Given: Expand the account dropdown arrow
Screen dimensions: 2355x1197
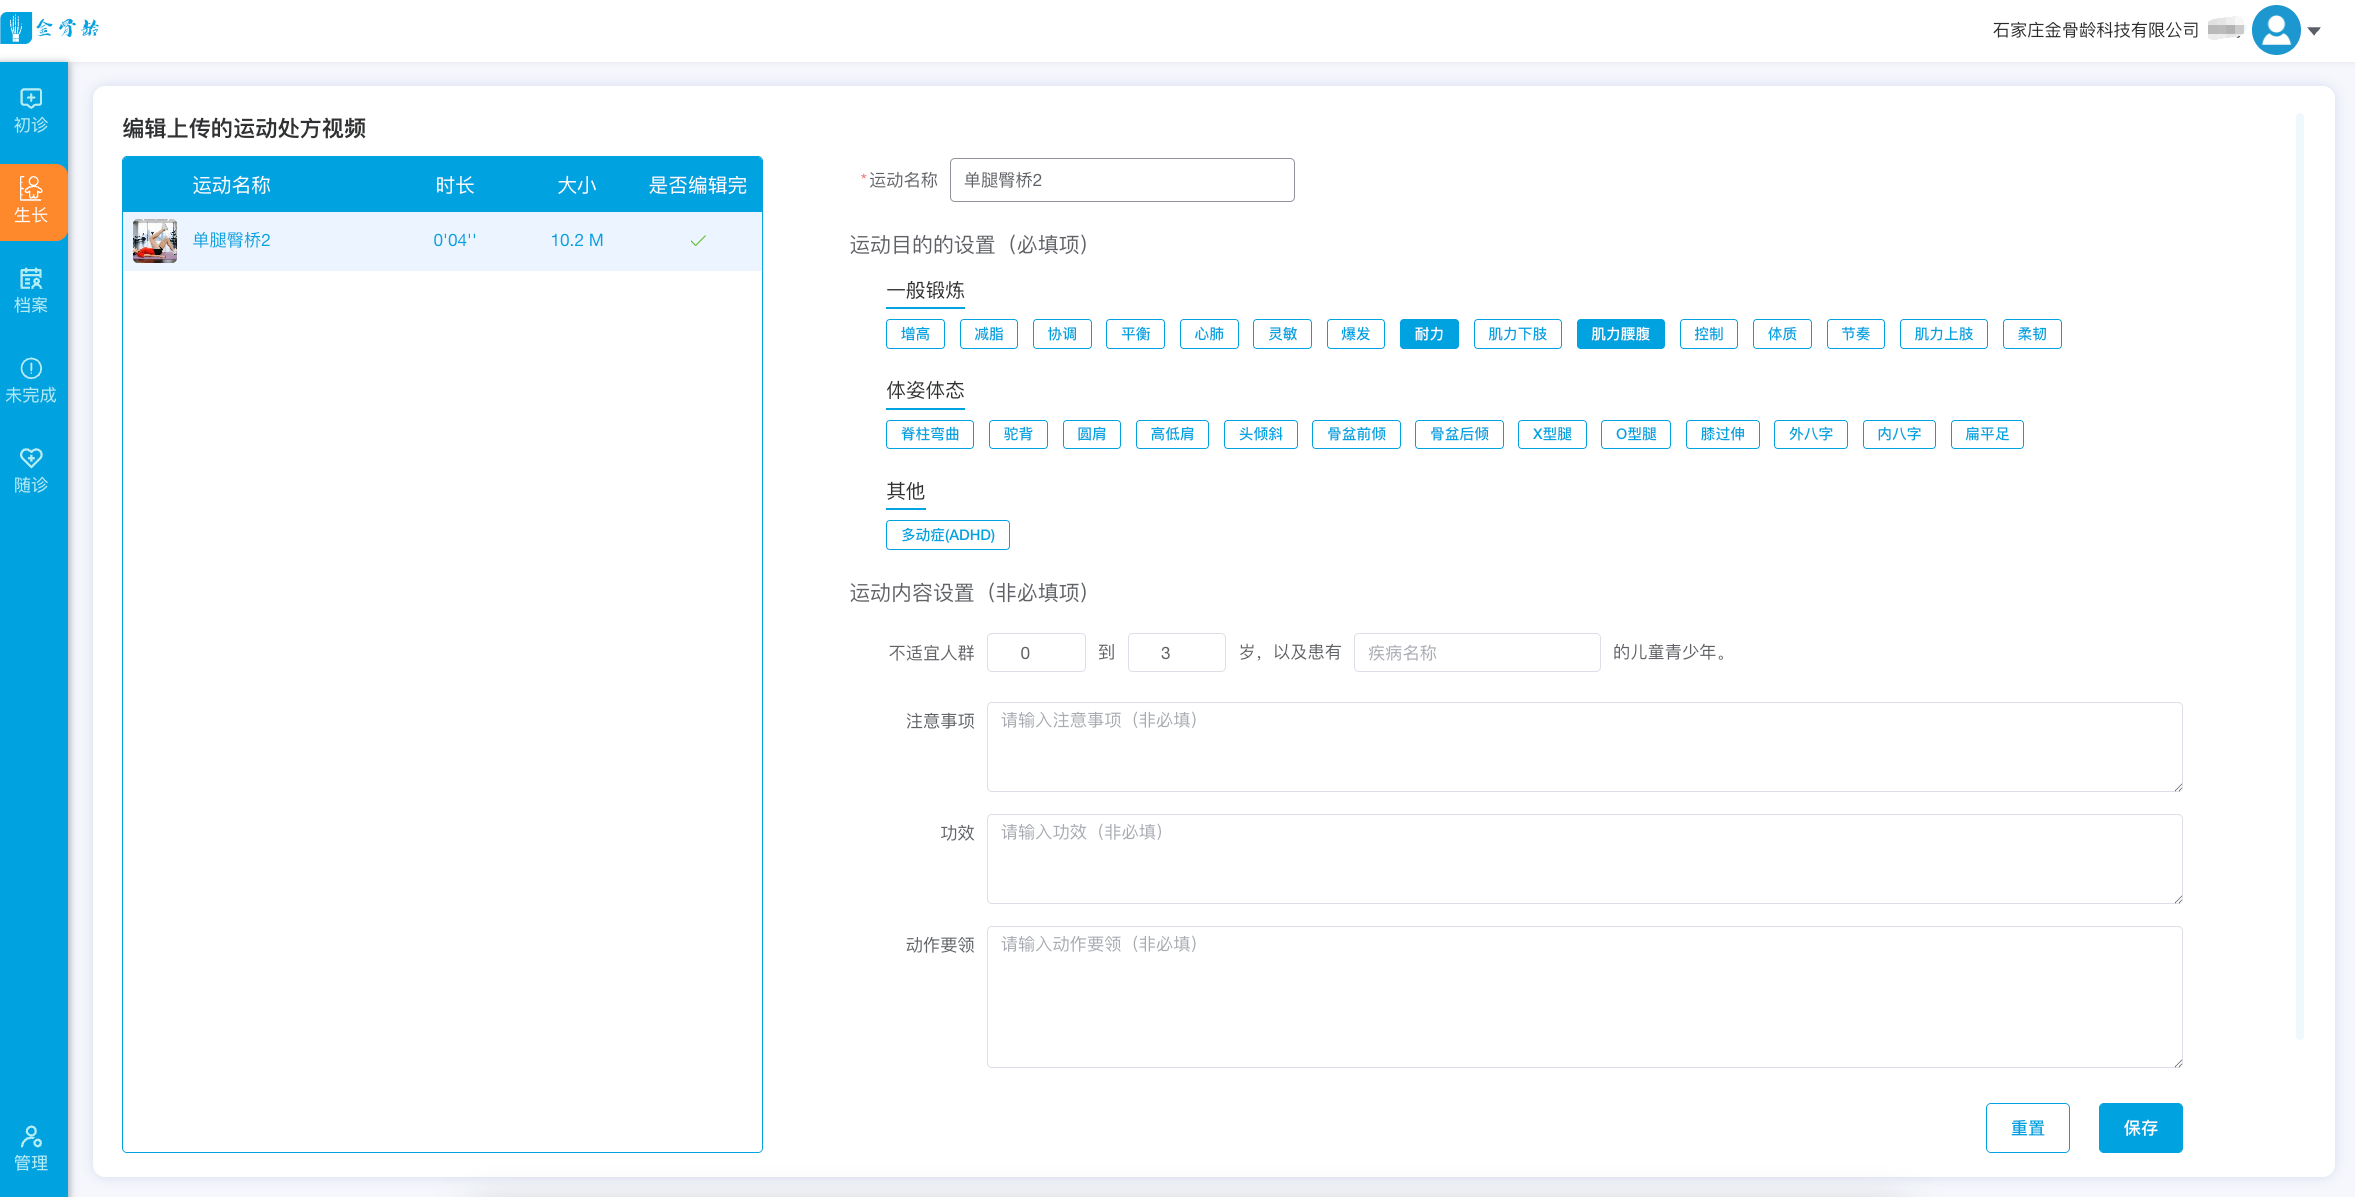Looking at the screenshot, I should (2314, 31).
